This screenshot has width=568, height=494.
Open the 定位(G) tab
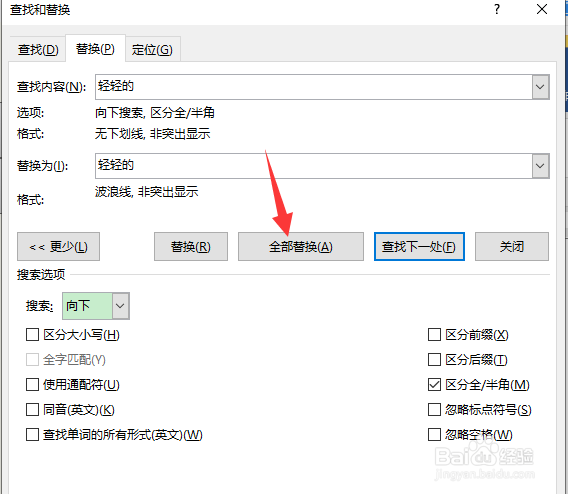click(x=153, y=50)
